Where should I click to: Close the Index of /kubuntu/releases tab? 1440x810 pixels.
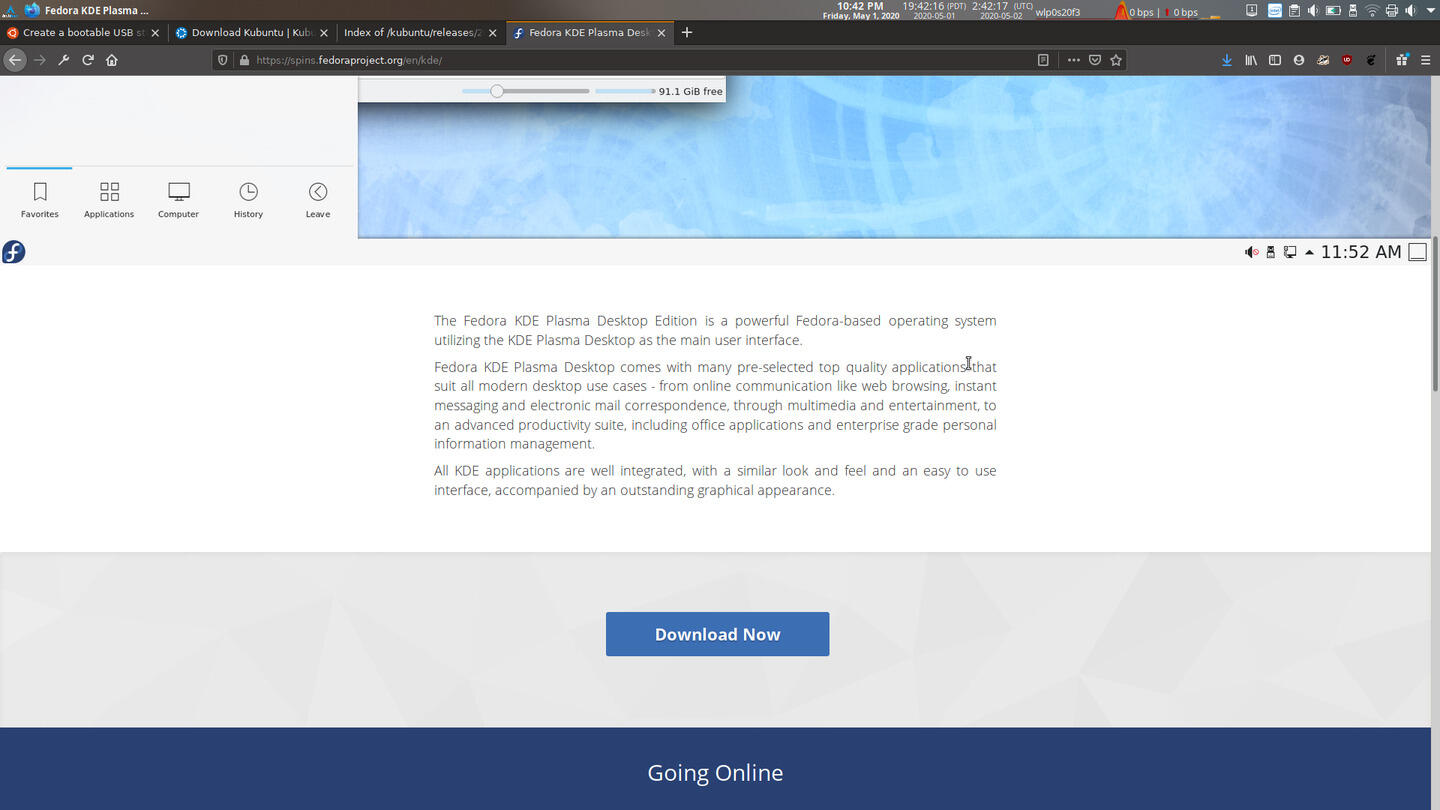(x=492, y=33)
